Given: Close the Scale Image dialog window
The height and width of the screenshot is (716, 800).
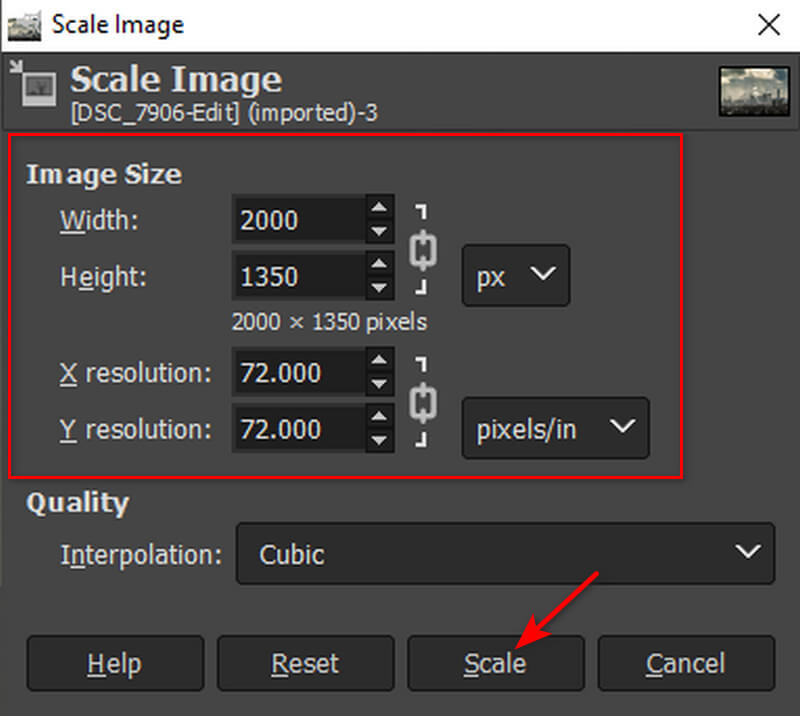Looking at the screenshot, I should [768, 24].
